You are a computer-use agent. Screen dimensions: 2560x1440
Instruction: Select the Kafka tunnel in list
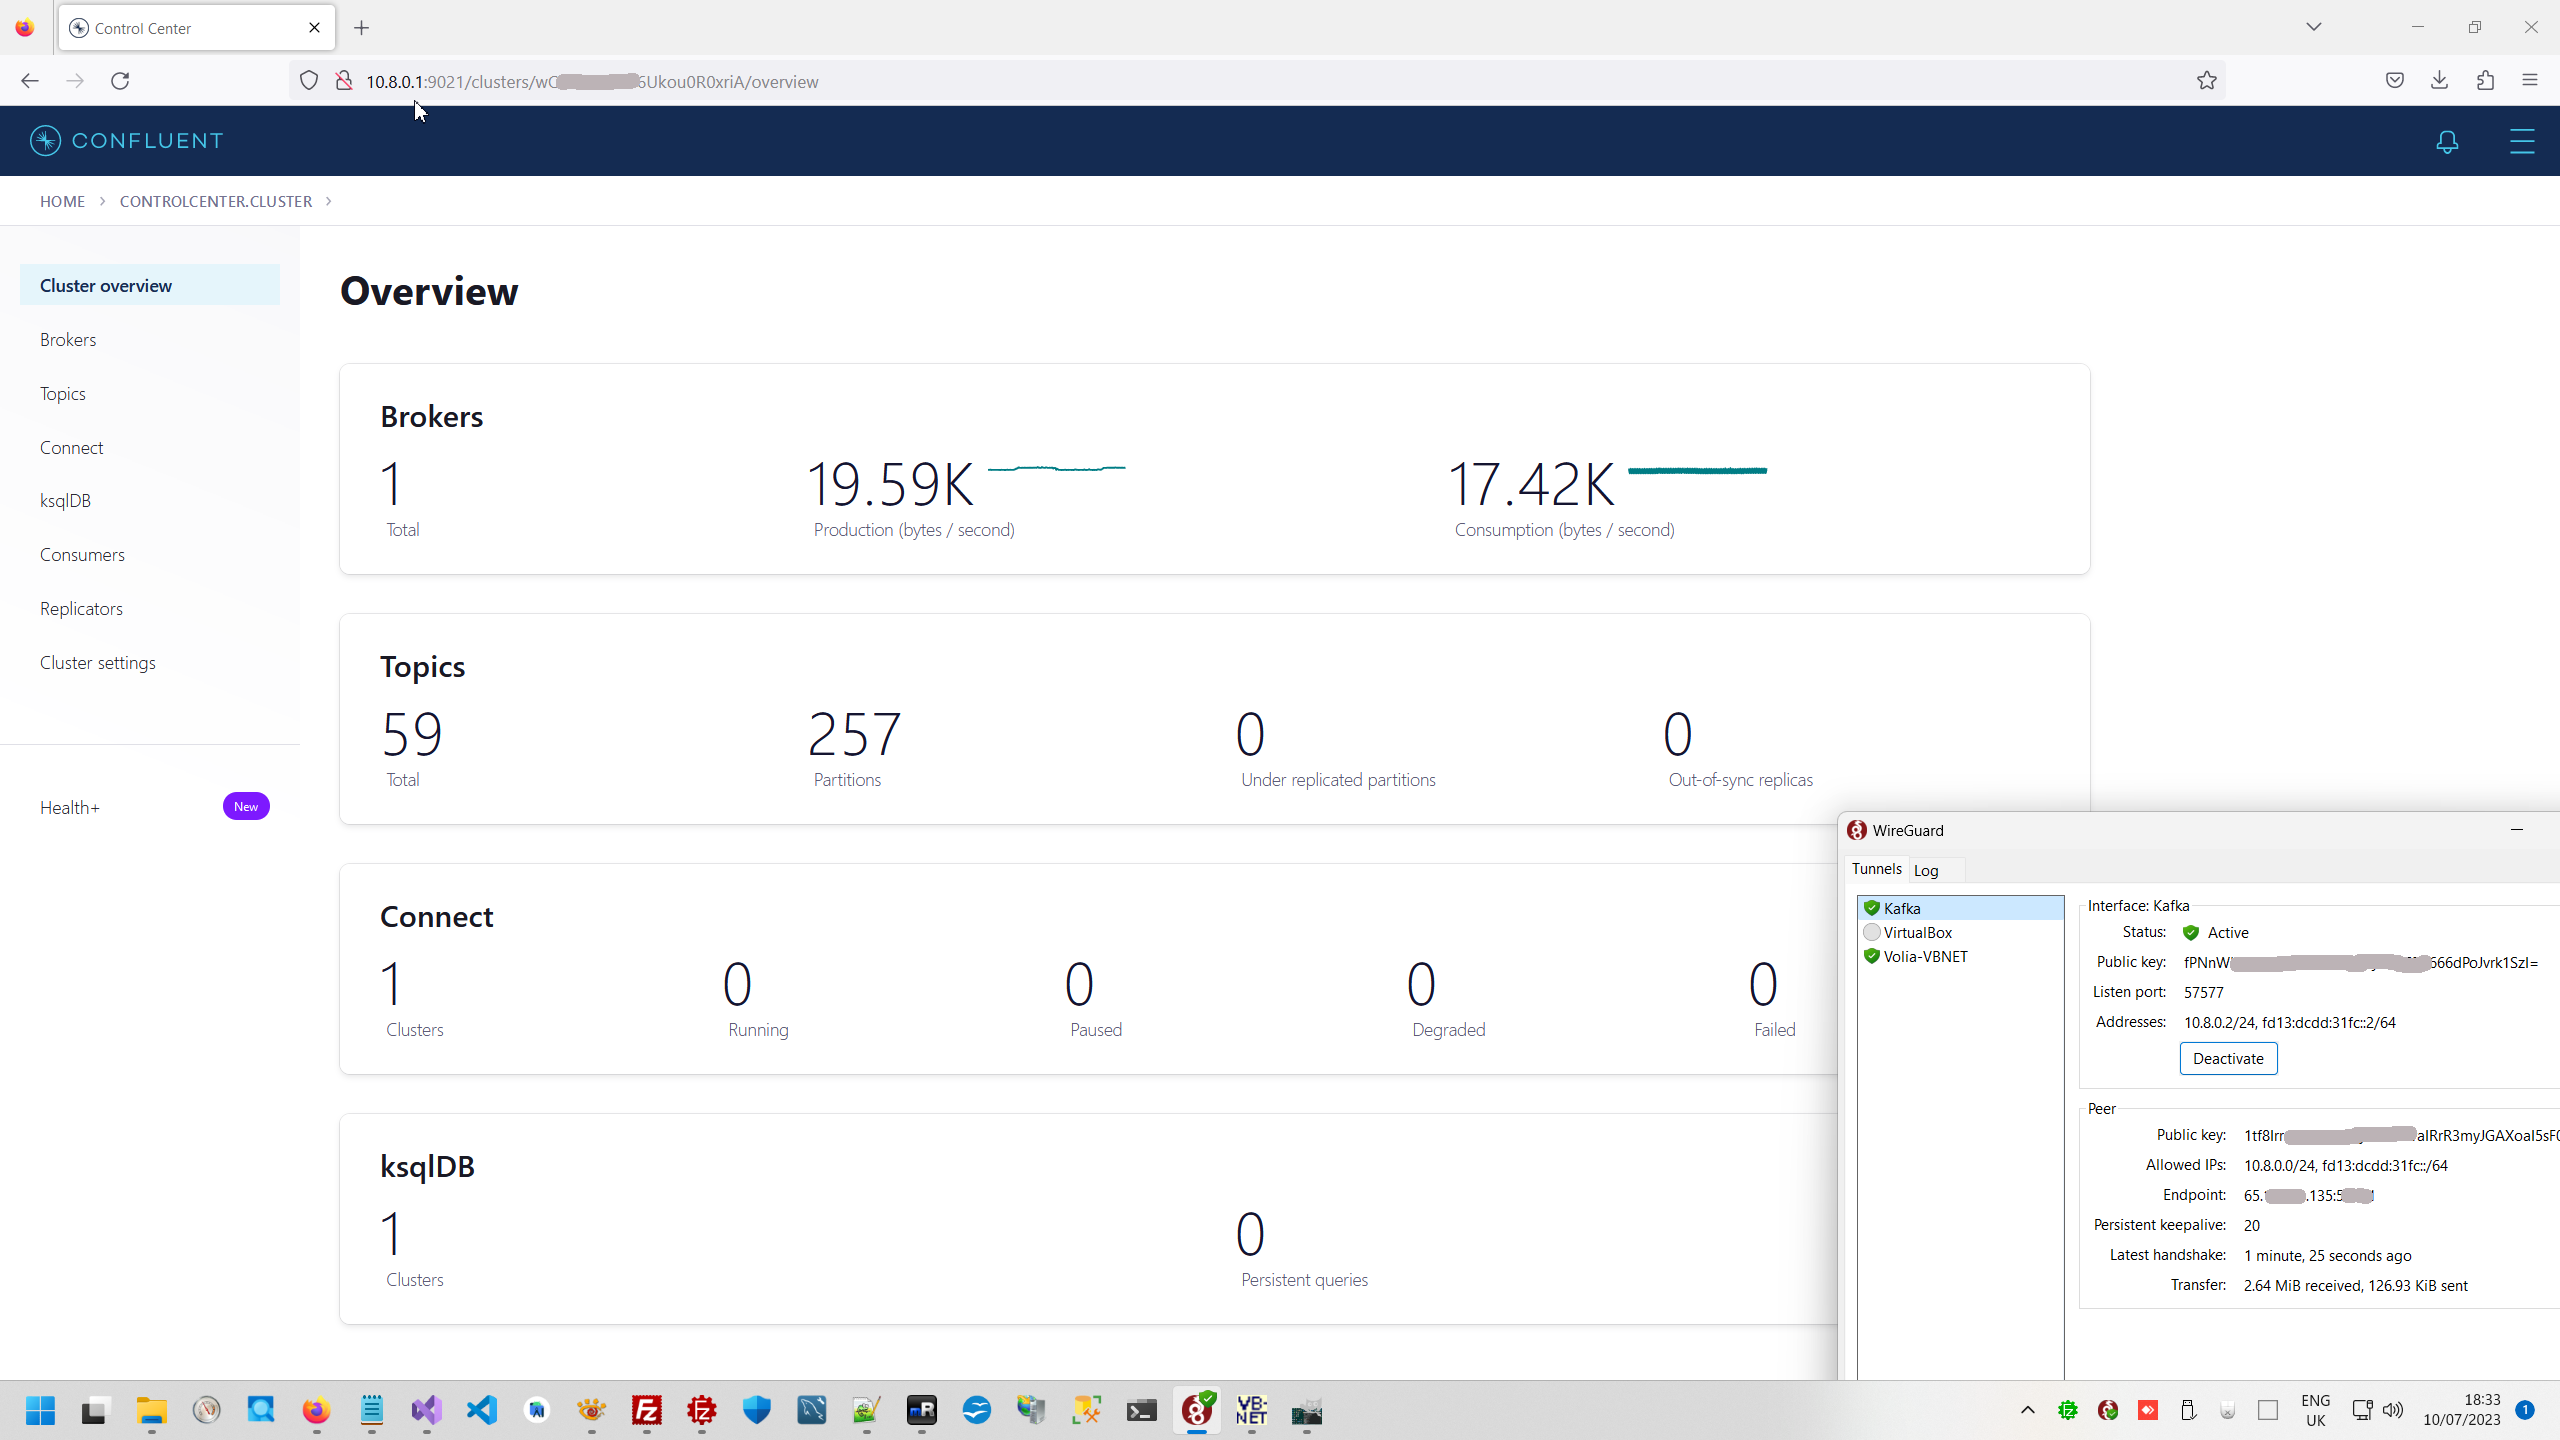[x=1902, y=908]
